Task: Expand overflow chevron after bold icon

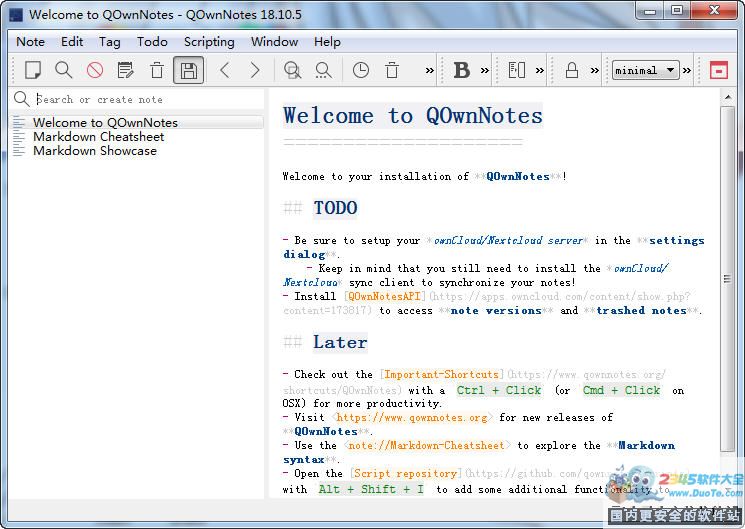Action: coord(485,71)
